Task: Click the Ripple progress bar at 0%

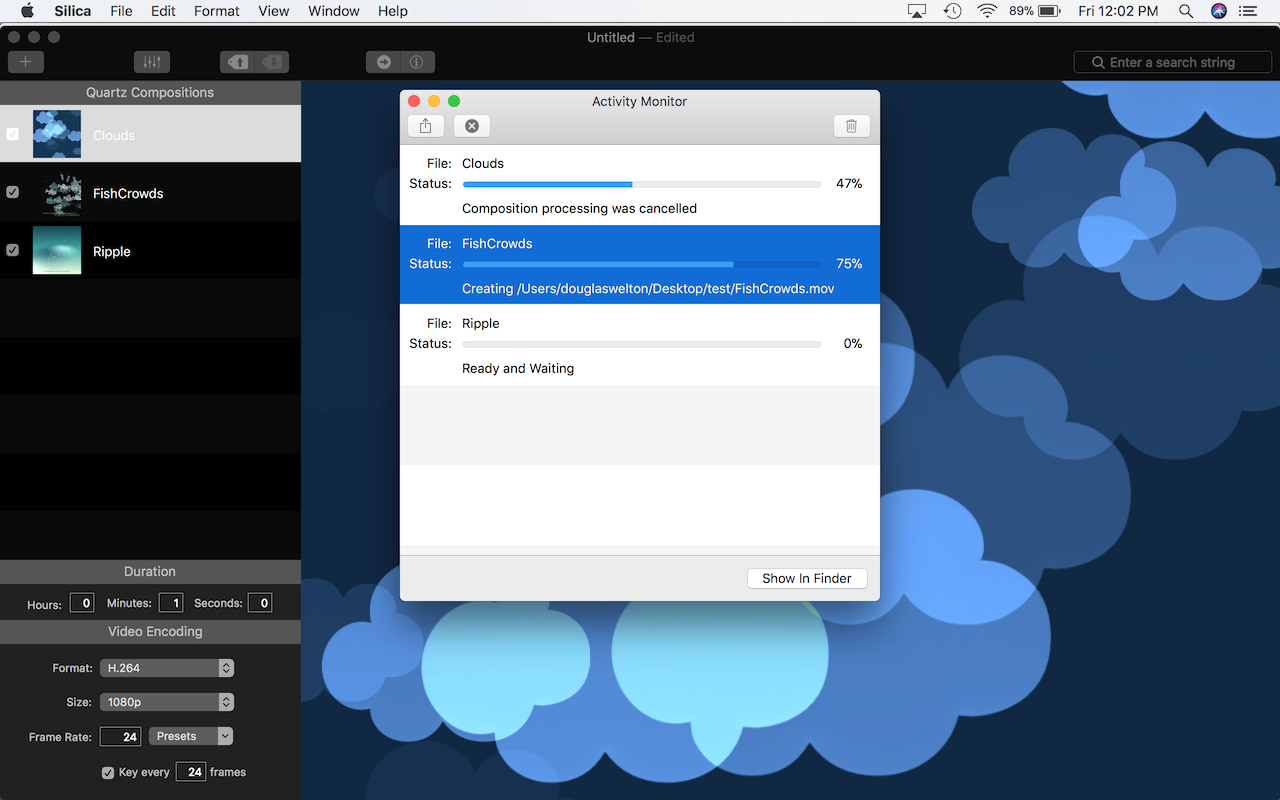Action: coord(642,344)
